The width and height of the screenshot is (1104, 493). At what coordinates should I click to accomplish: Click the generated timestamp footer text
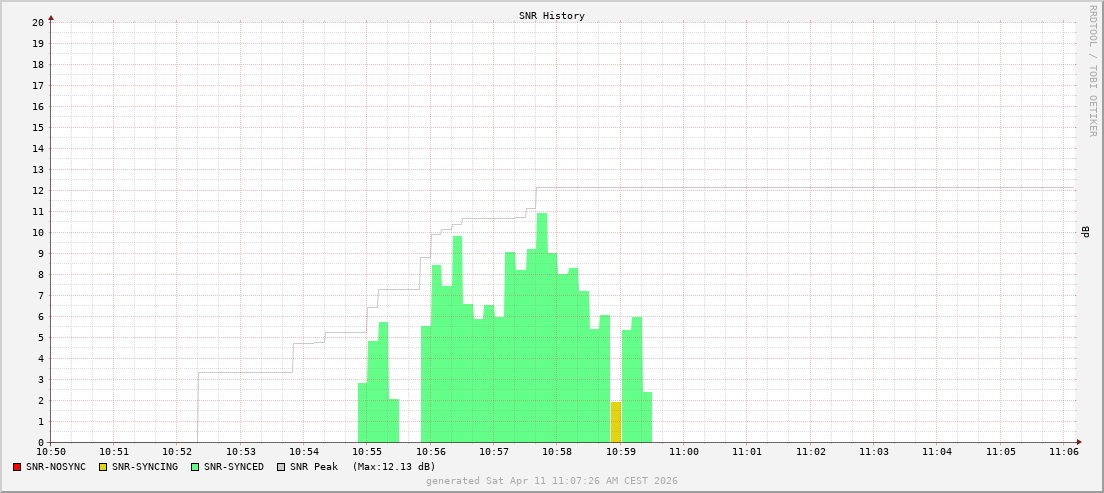(552, 481)
